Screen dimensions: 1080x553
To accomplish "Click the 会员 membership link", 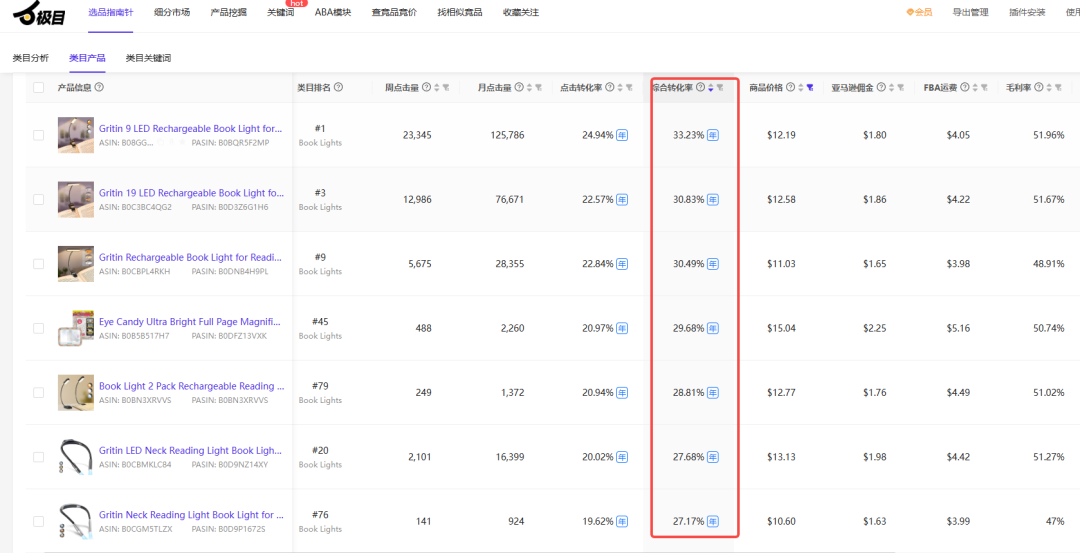I will pos(919,12).
